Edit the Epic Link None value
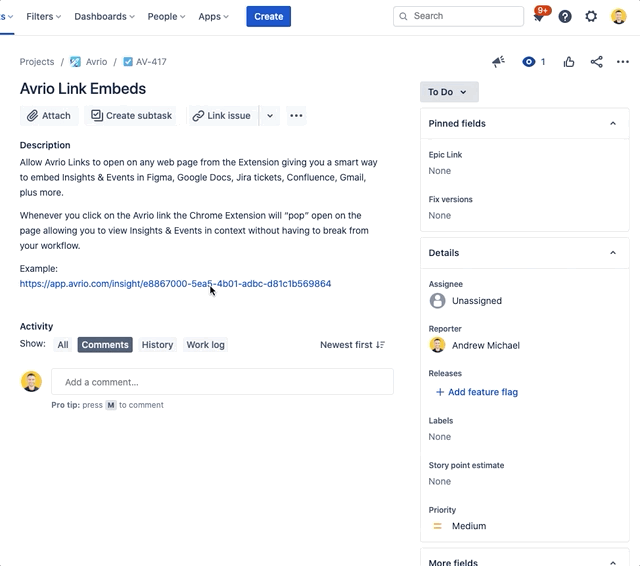The width and height of the screenshot is (640, 566). pyautogui.click(x=440, y=171)
